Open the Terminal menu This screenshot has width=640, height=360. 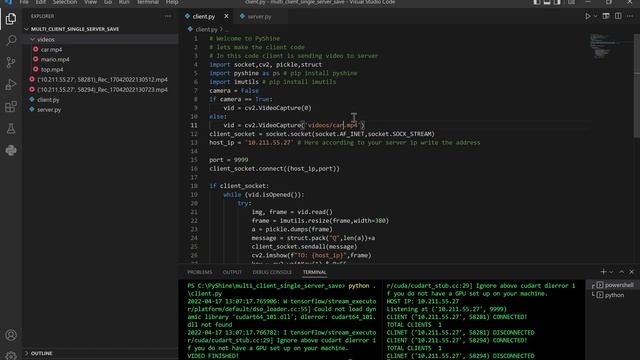point(147,2)
